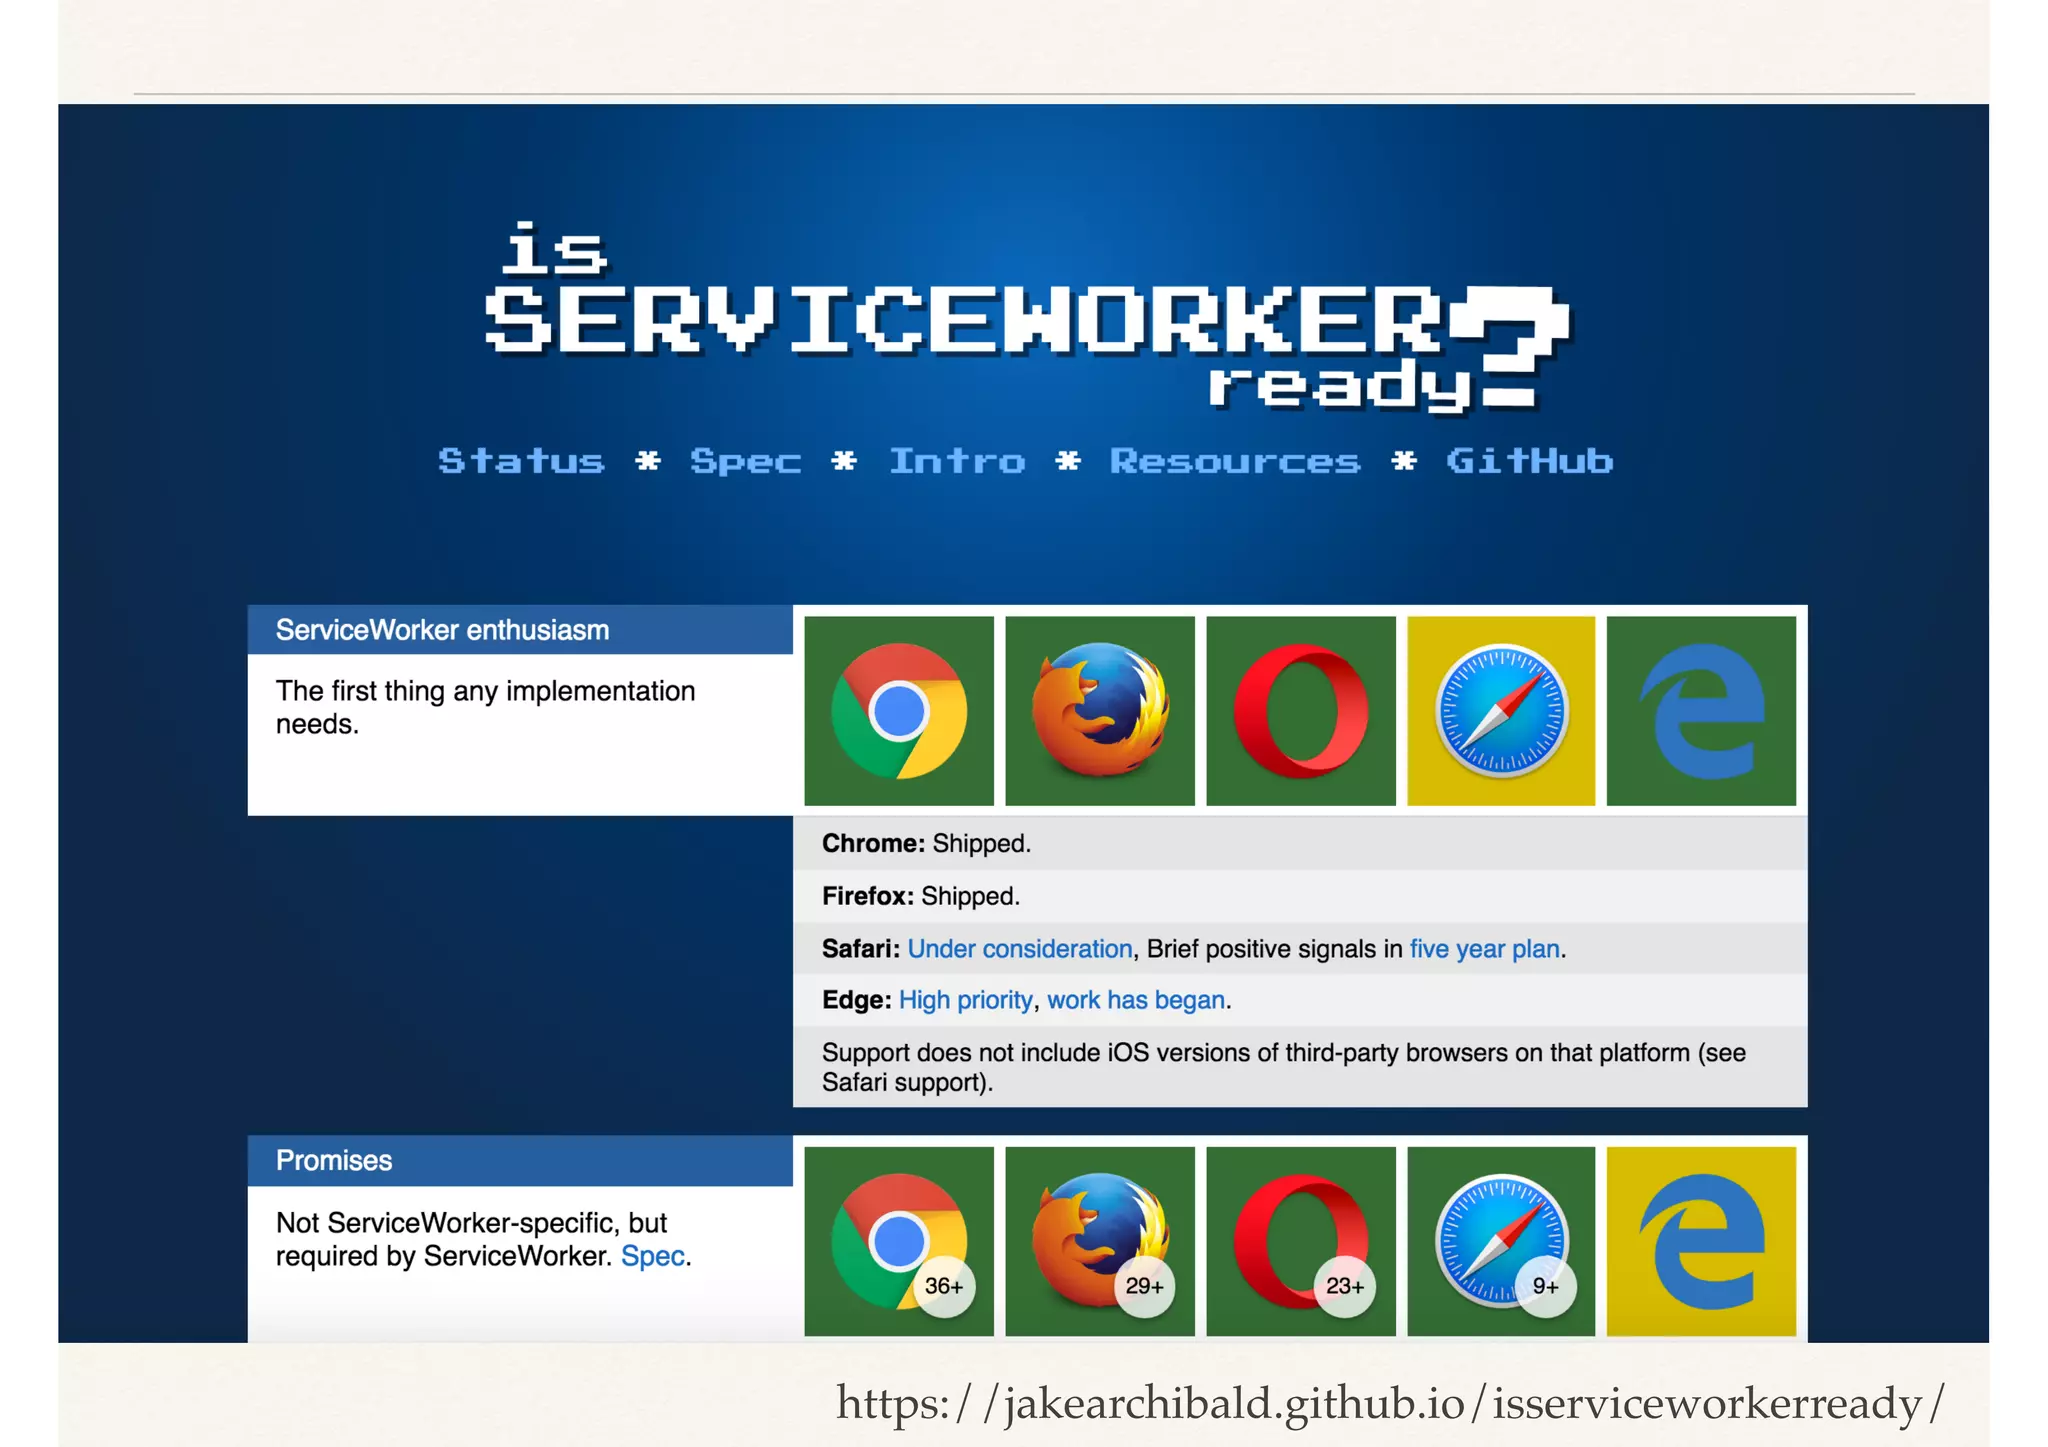The height and width of the screenshot is (1447, 2048).
Task: Follow Edge 'High priority' link
Action: [x=966, y=1001]
